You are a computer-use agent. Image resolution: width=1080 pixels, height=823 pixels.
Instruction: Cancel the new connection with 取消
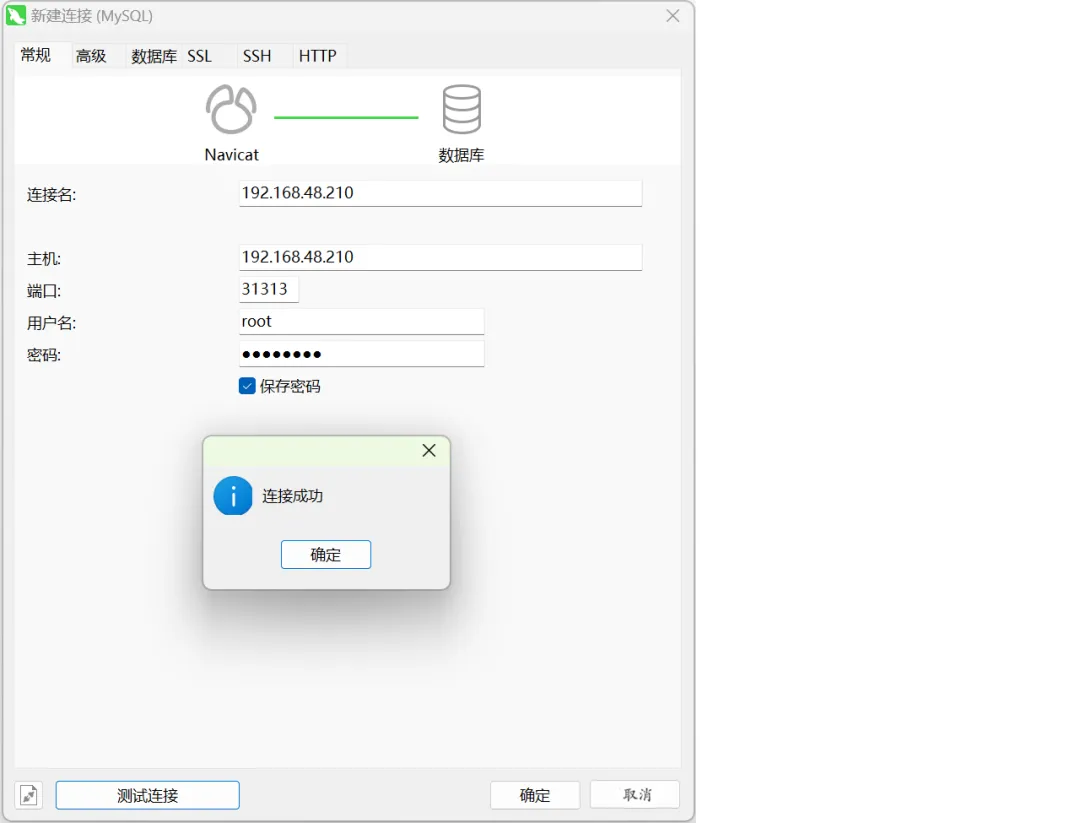[635, 796]
